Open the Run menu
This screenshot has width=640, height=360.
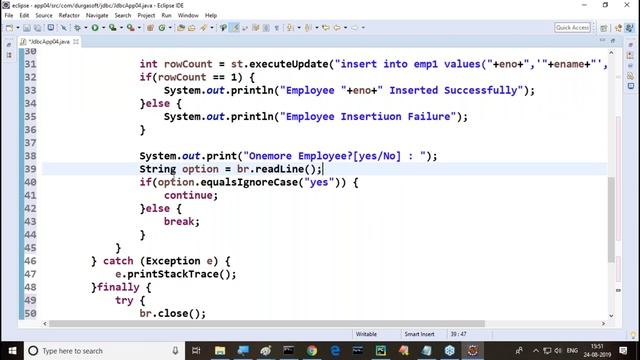167,16
